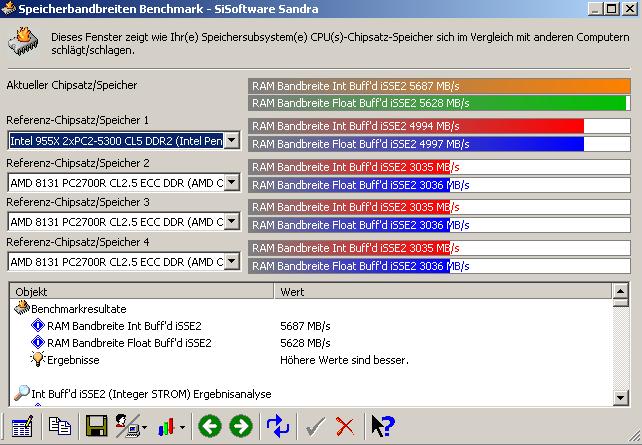Click green Float bar showing 5628 MB/s
This screenshot has width=642, height=445.
pyautogui.click(x=439, y=103)
